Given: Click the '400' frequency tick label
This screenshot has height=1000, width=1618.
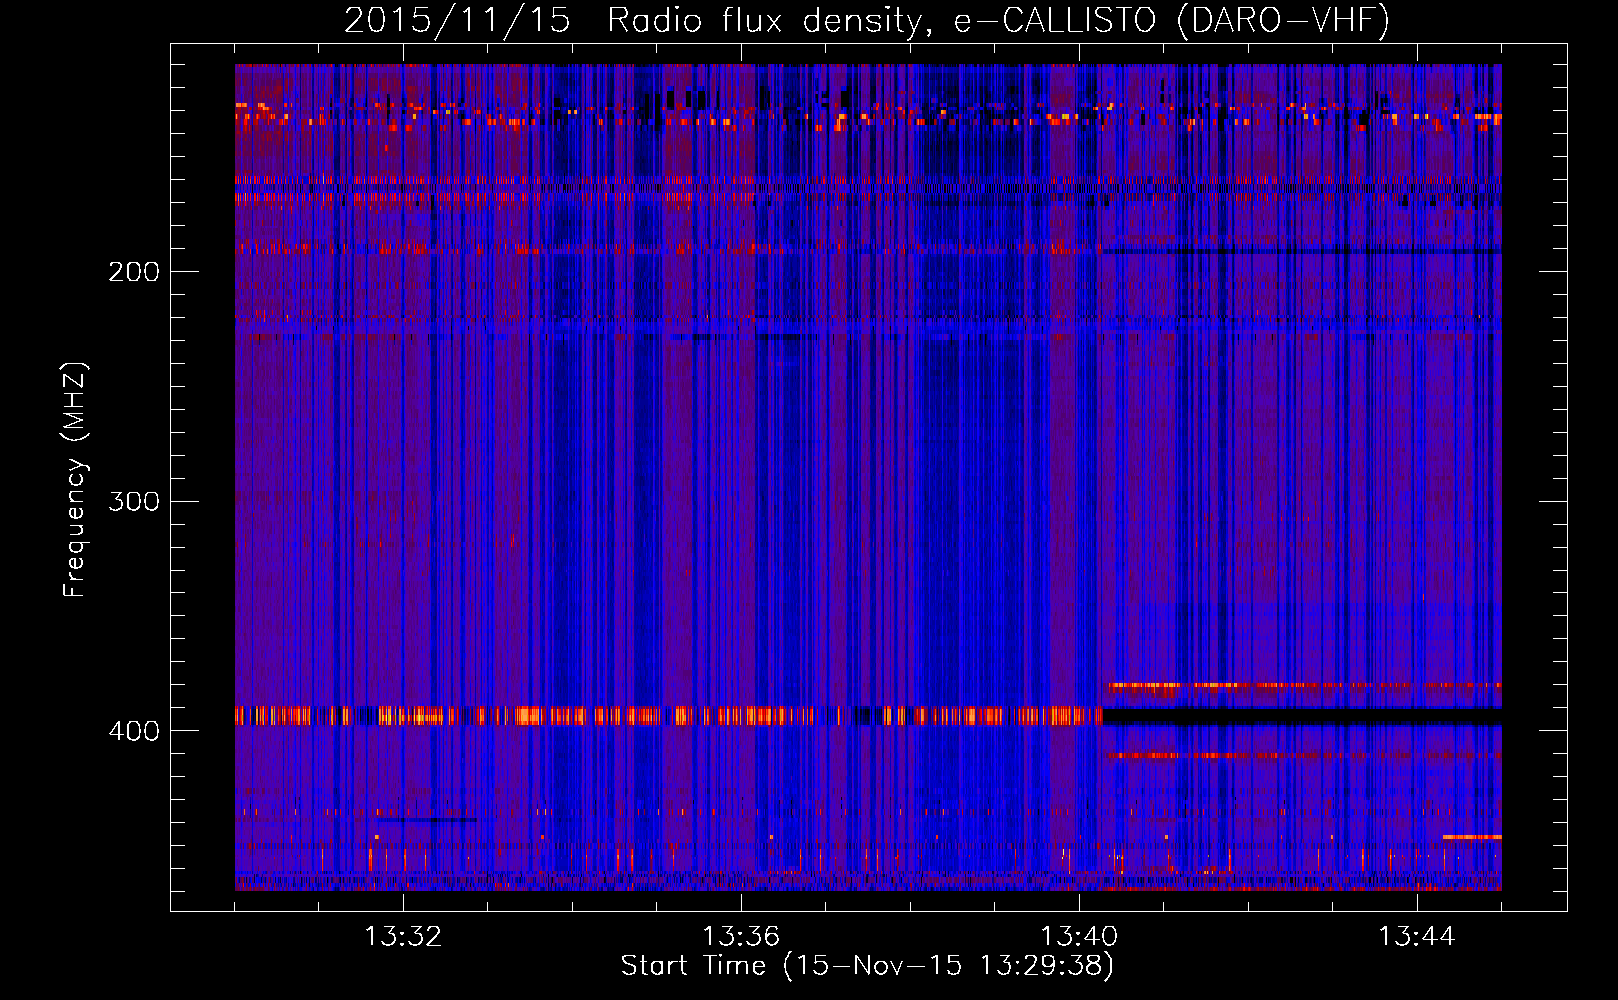Looking at the screenshot, I should pos(134,731).
